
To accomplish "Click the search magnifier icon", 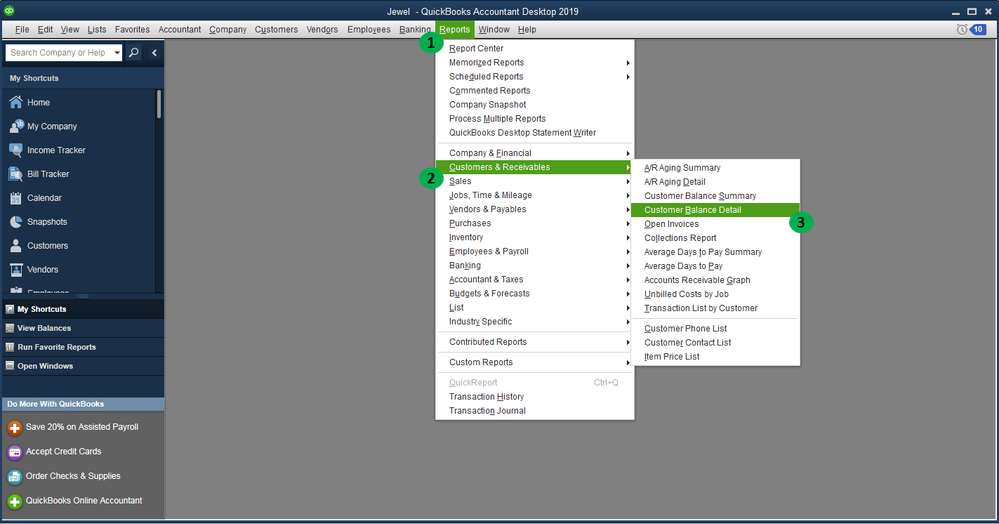I will [134, 52].
